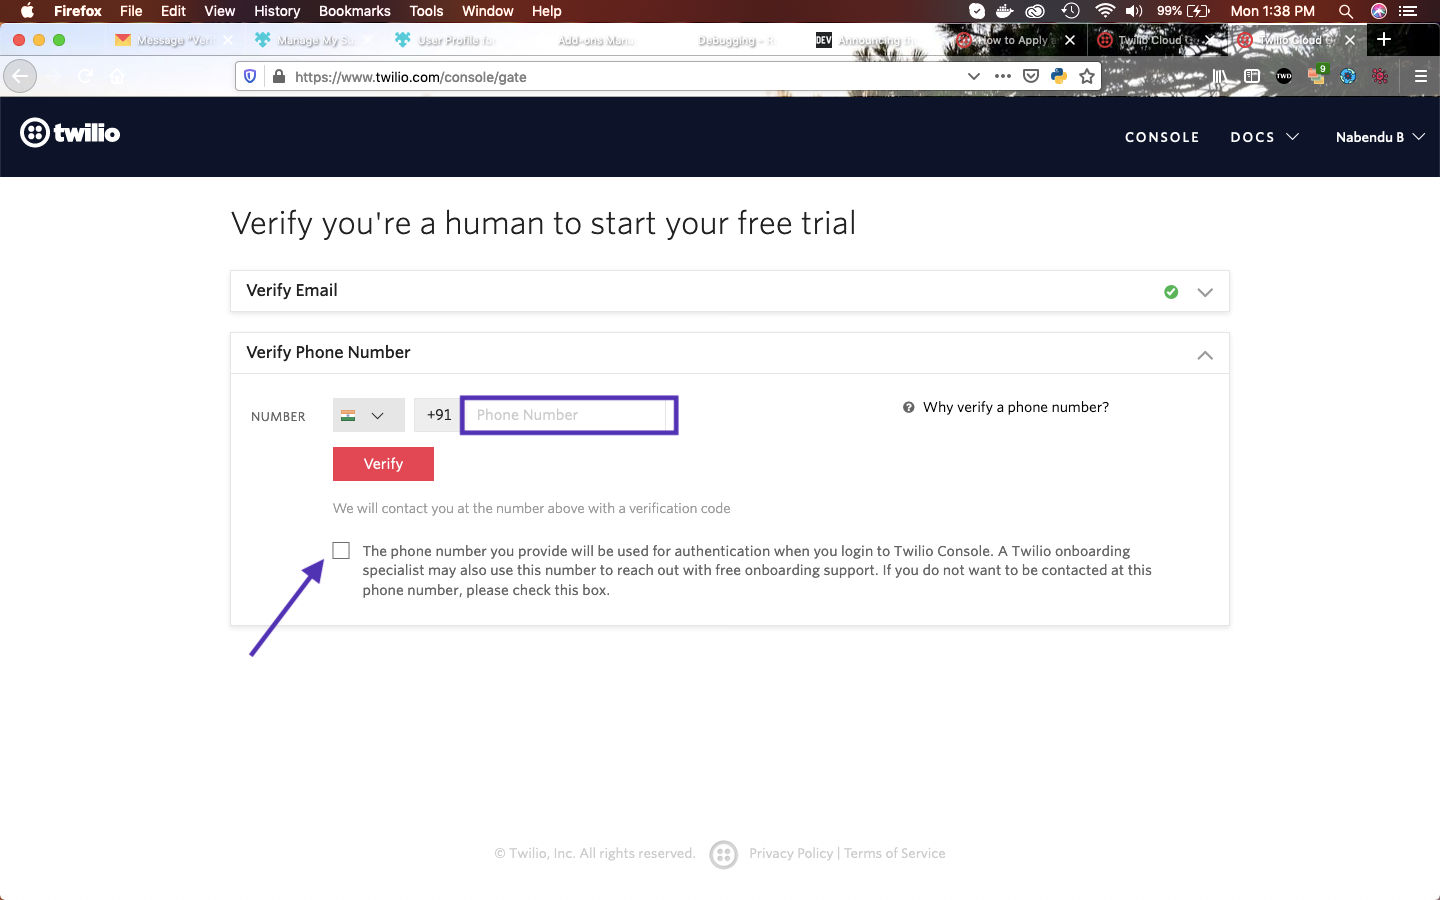Click the red Verify button

coord(383,464)
